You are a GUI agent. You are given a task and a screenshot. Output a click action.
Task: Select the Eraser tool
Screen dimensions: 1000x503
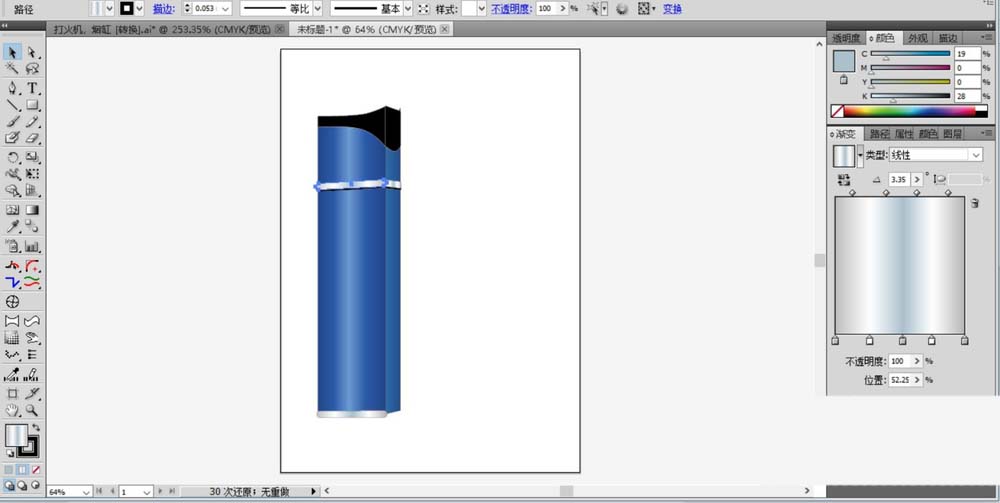click(32, 138)
